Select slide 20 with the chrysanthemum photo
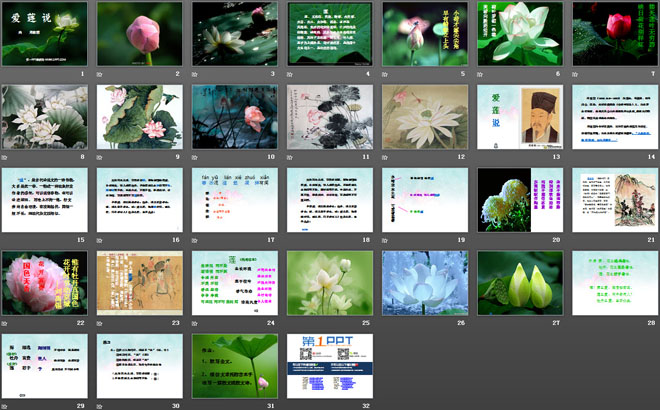The width and height of the screenshot is (660, 410). [521, 200]
